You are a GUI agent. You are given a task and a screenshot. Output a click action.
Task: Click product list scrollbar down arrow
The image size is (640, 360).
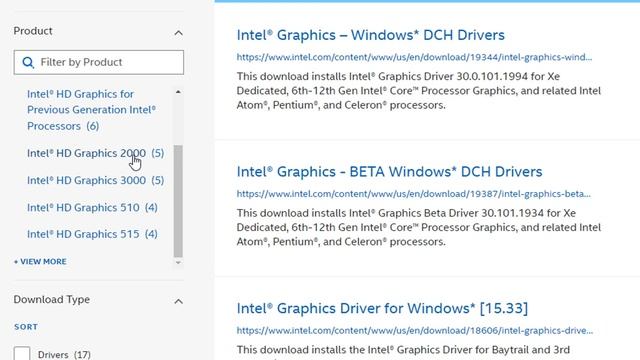(178, 262)
